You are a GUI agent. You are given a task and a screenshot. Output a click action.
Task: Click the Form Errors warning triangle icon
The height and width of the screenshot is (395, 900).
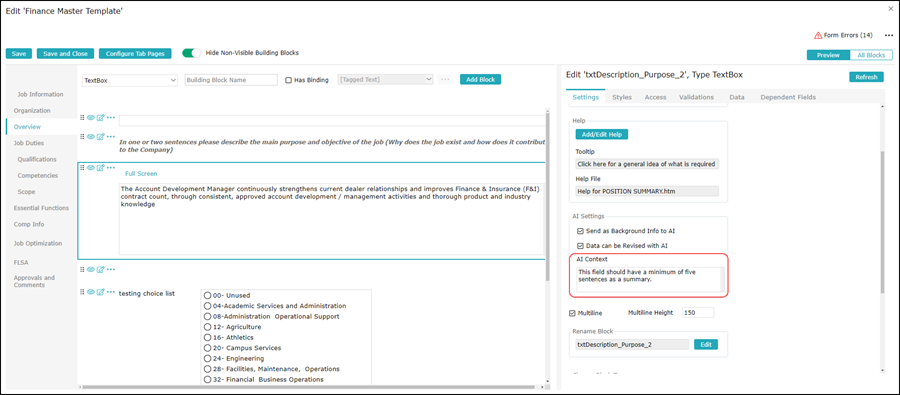(818, 36)
